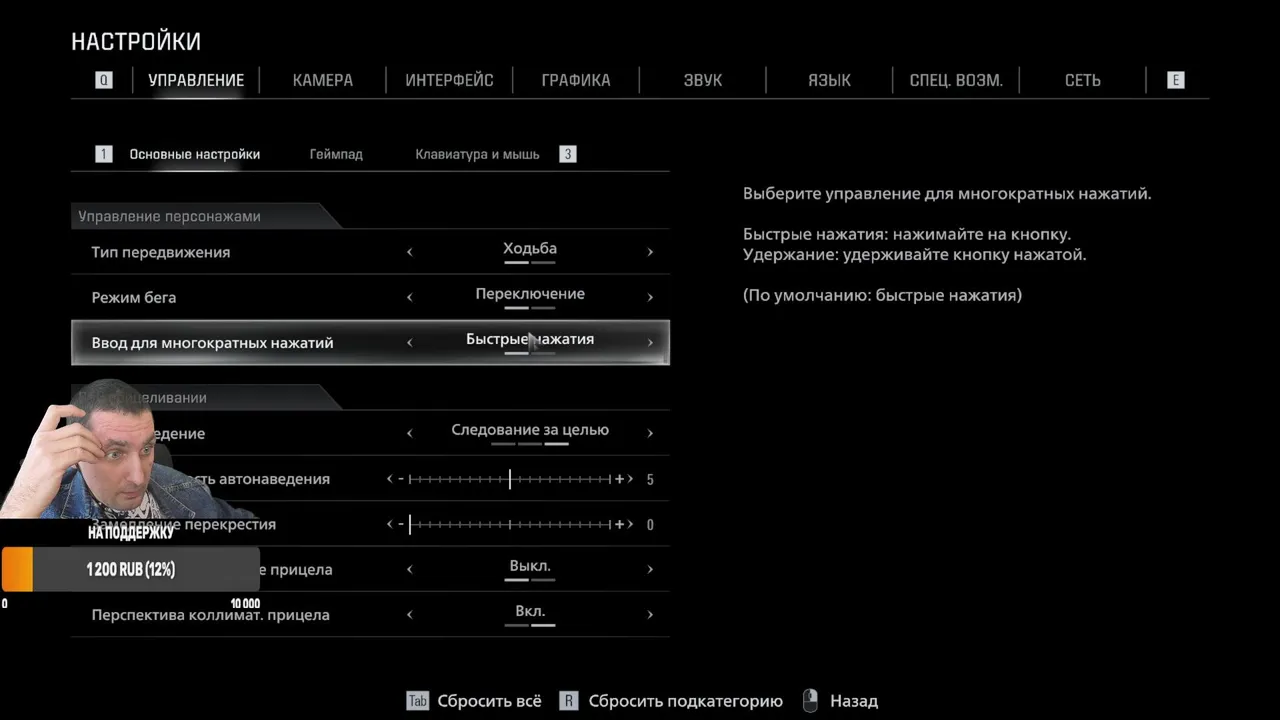Open the СПЕЦ. ВОЗМ. tab

(x=956, y=80)
